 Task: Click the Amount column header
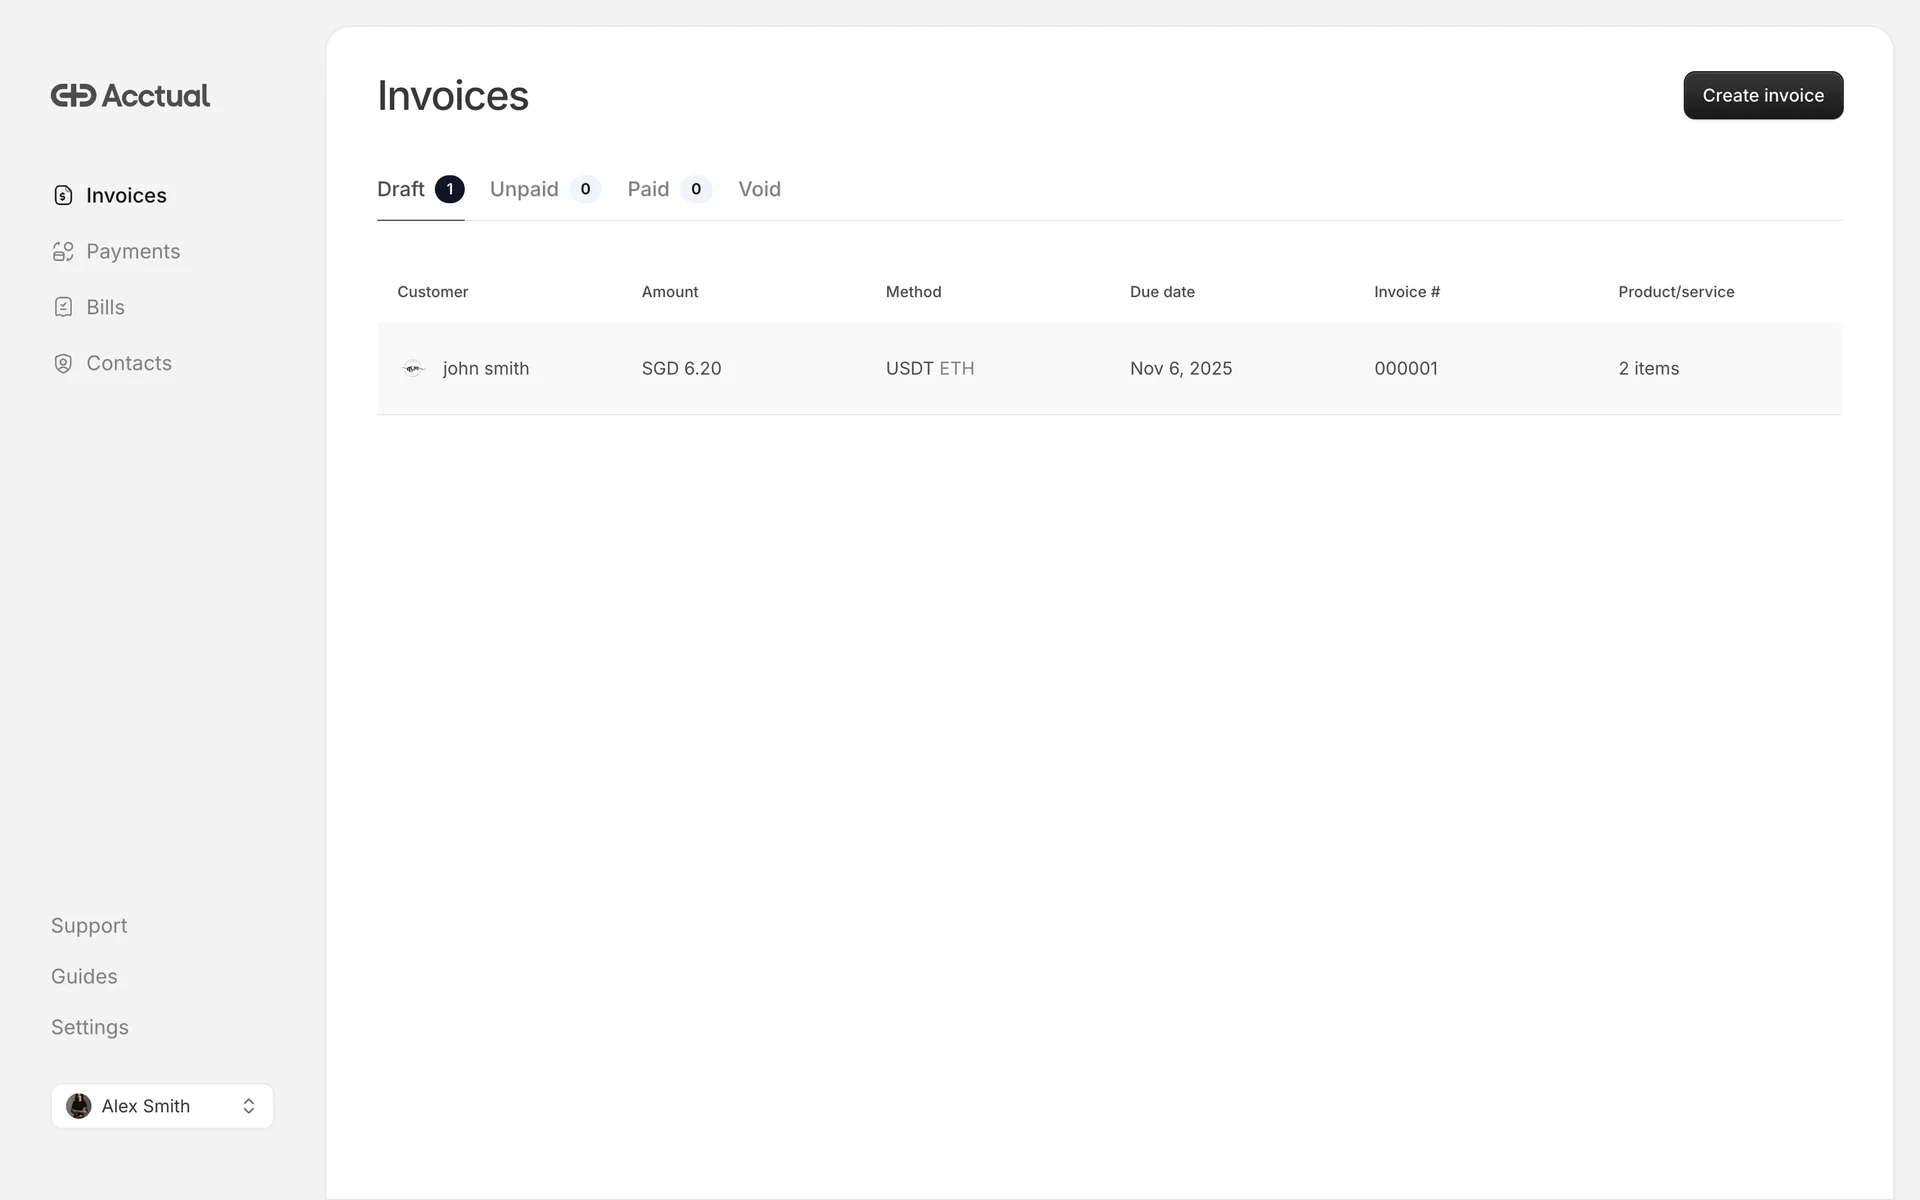[670, 292]
